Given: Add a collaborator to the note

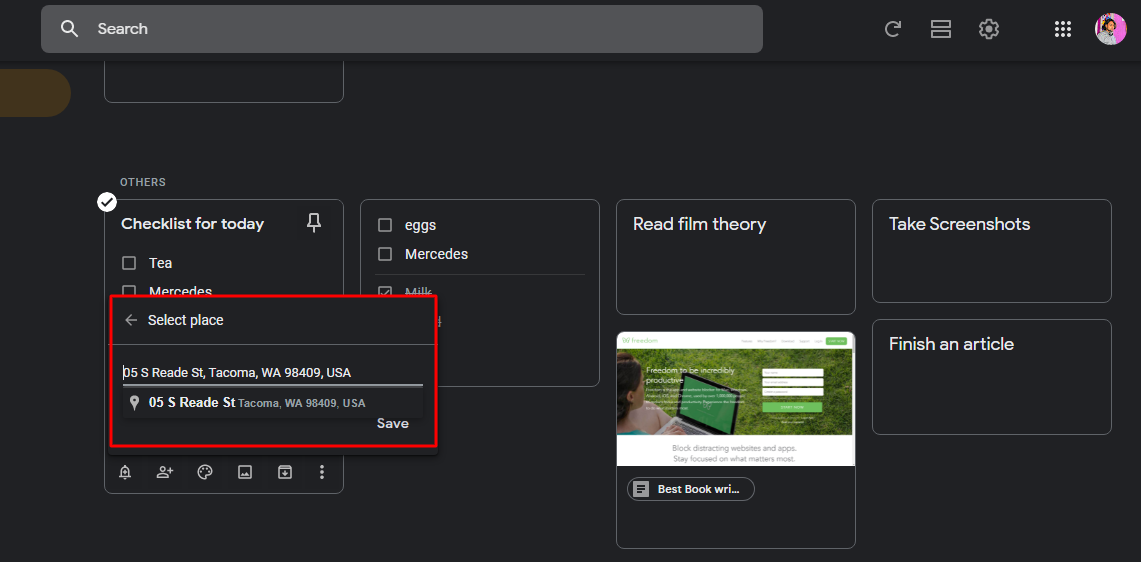Looking at the screenshot, I should 165,472.
